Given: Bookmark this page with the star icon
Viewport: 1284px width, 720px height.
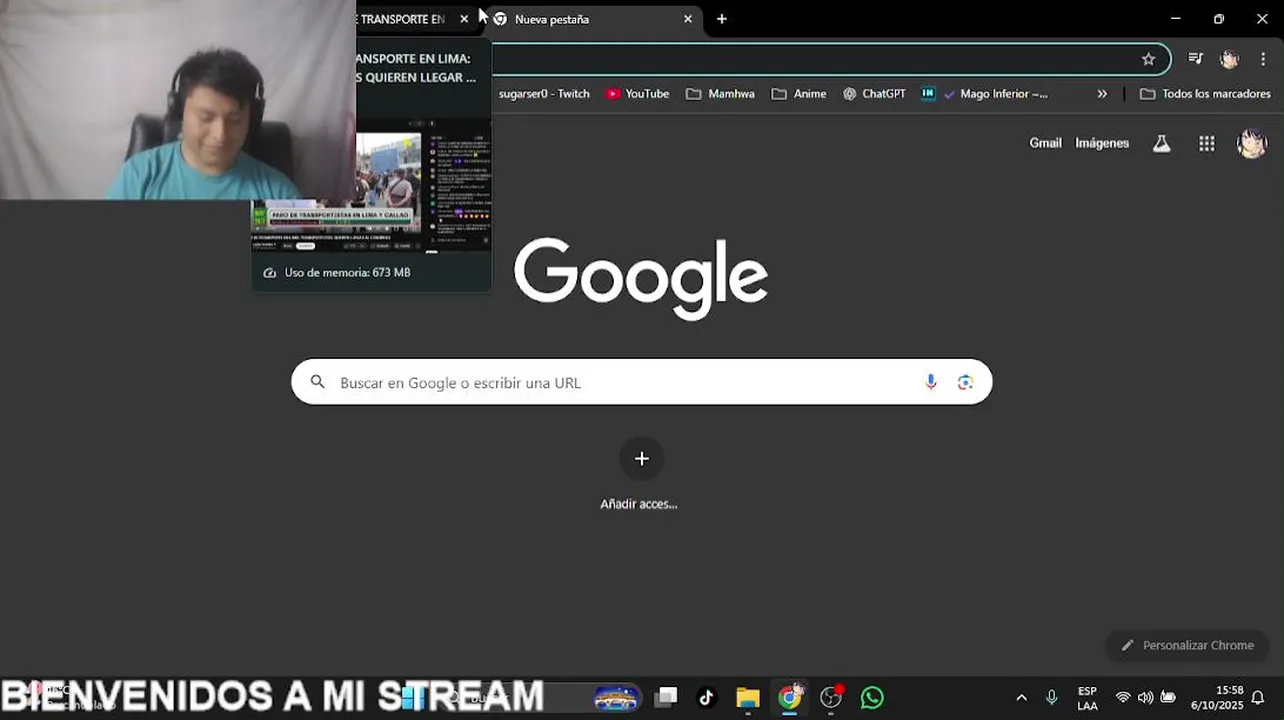Looking at the screenshot, I should pyautogui.click(x=1148, y=59).
